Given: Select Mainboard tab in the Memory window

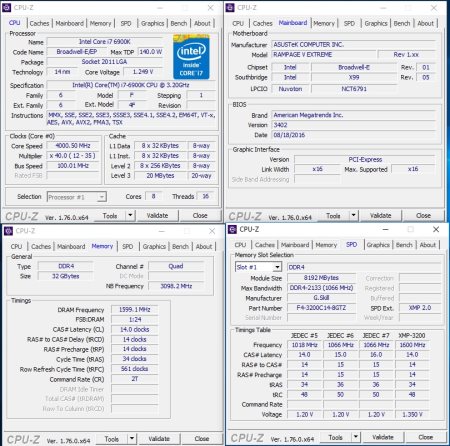Looking at the screenshot, I should coord(71,246).
